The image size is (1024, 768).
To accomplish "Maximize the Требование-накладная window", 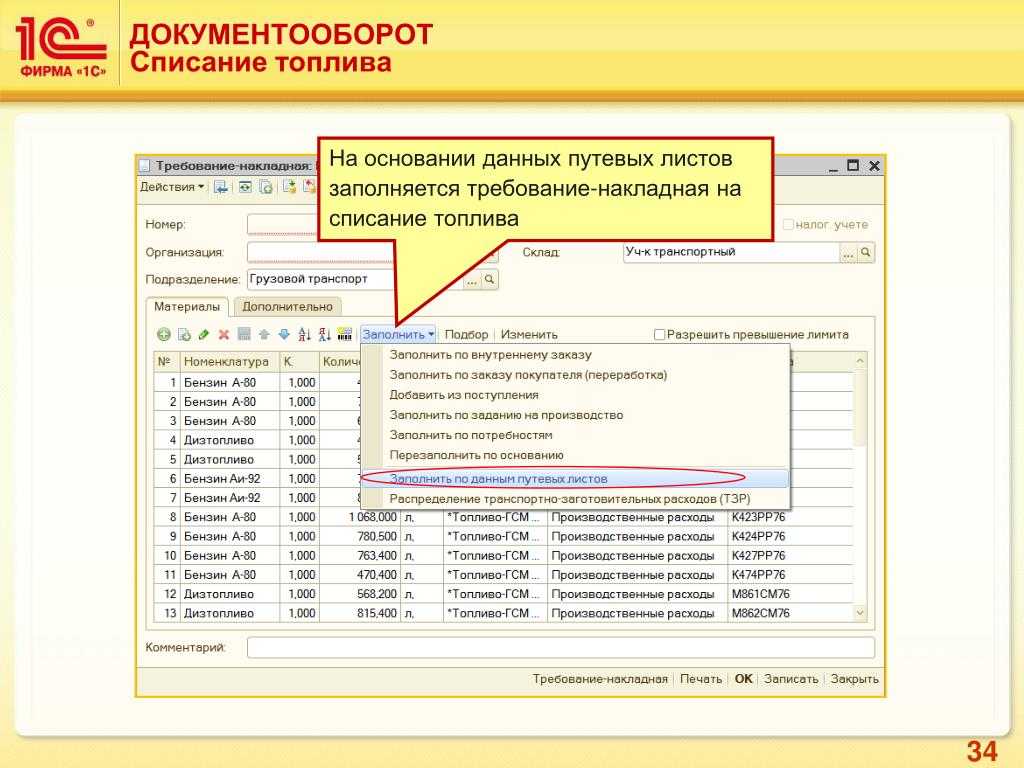I will coord(853,165).
